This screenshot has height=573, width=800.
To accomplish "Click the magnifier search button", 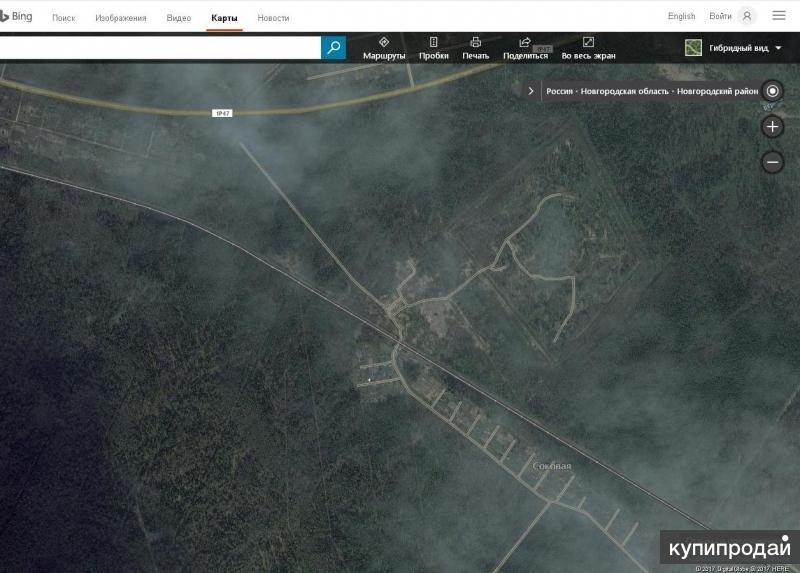I will pos(334,47).
